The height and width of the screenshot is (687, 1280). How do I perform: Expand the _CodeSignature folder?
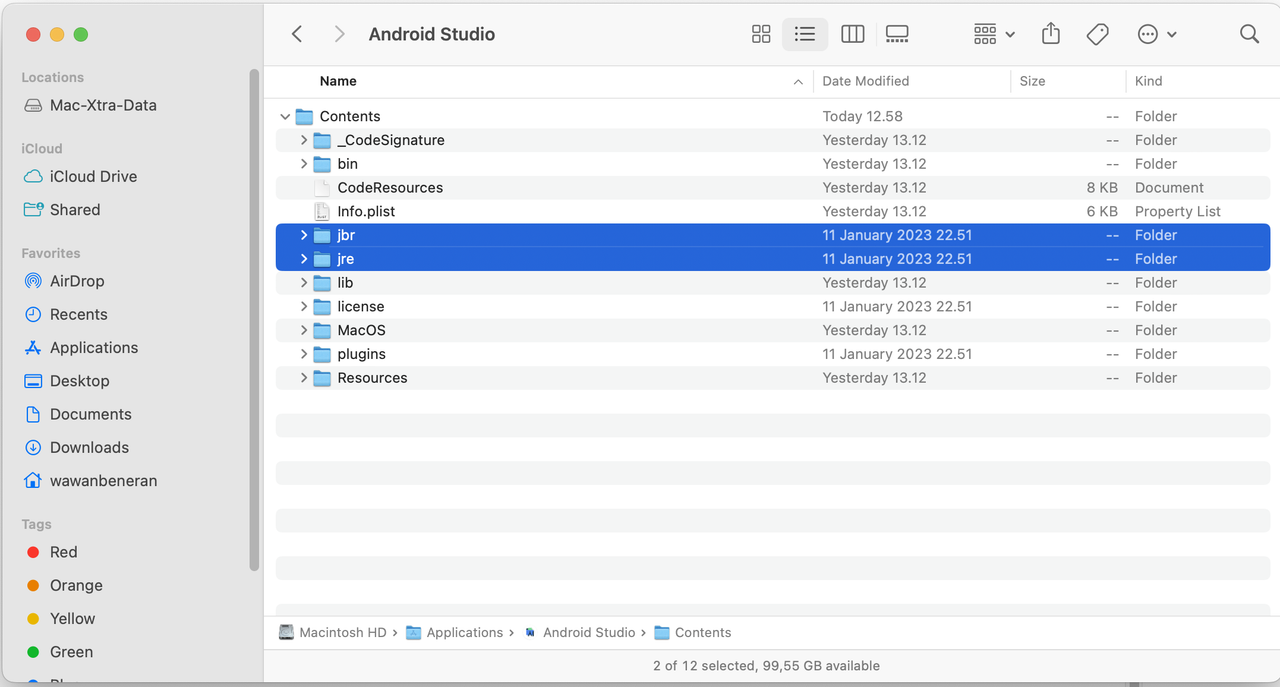304,140
